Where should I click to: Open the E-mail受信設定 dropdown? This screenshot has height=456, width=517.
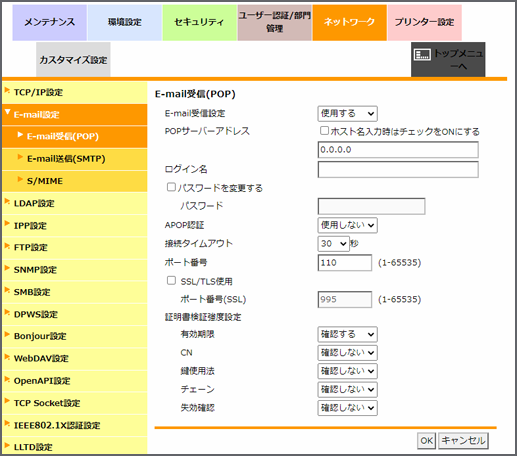347,114
